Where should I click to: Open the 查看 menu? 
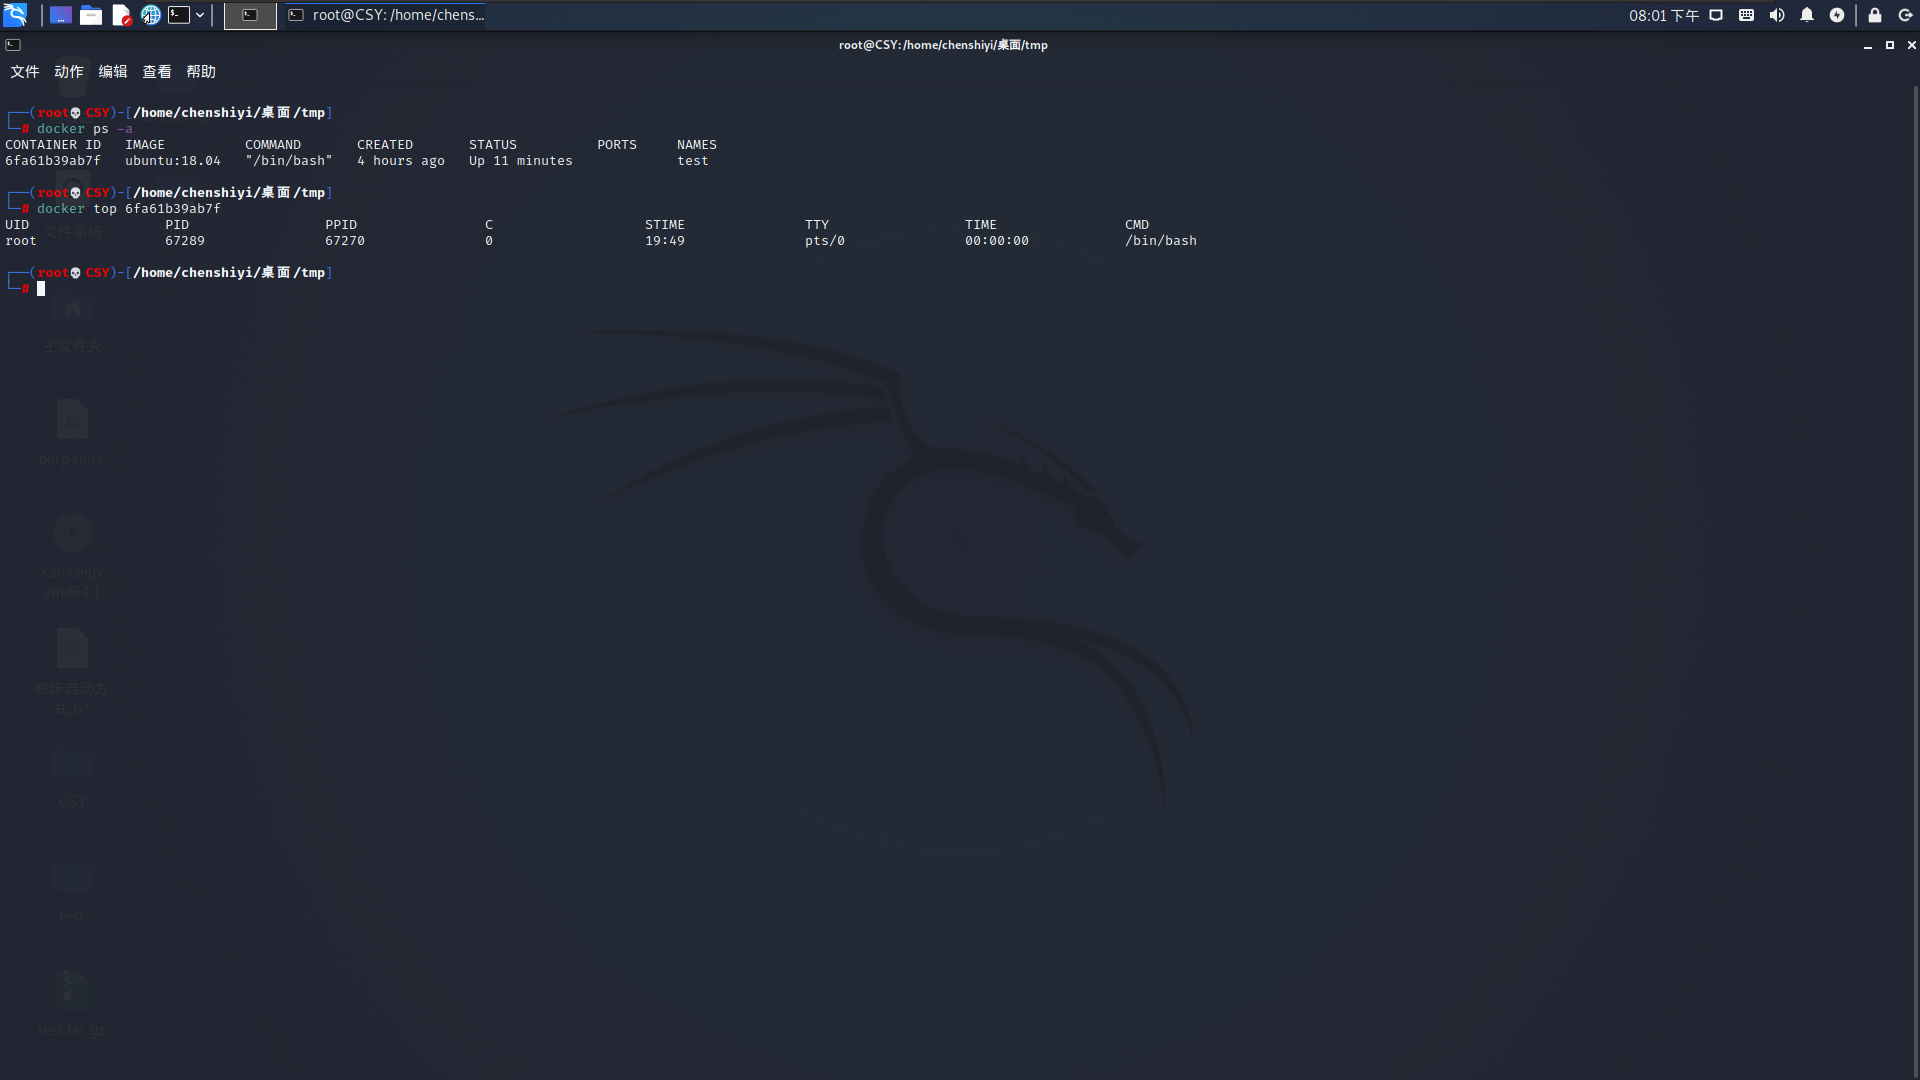157,72
